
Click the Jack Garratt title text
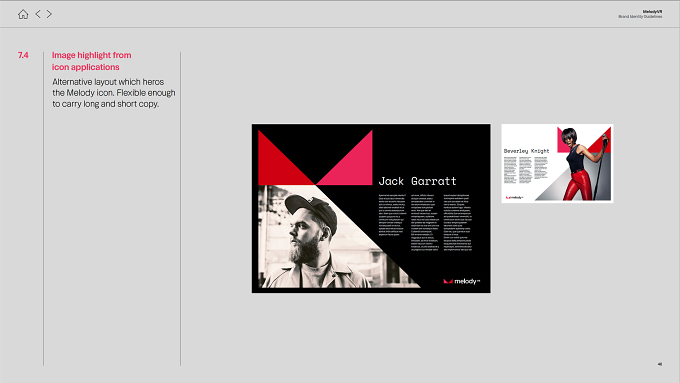[417, 181]
